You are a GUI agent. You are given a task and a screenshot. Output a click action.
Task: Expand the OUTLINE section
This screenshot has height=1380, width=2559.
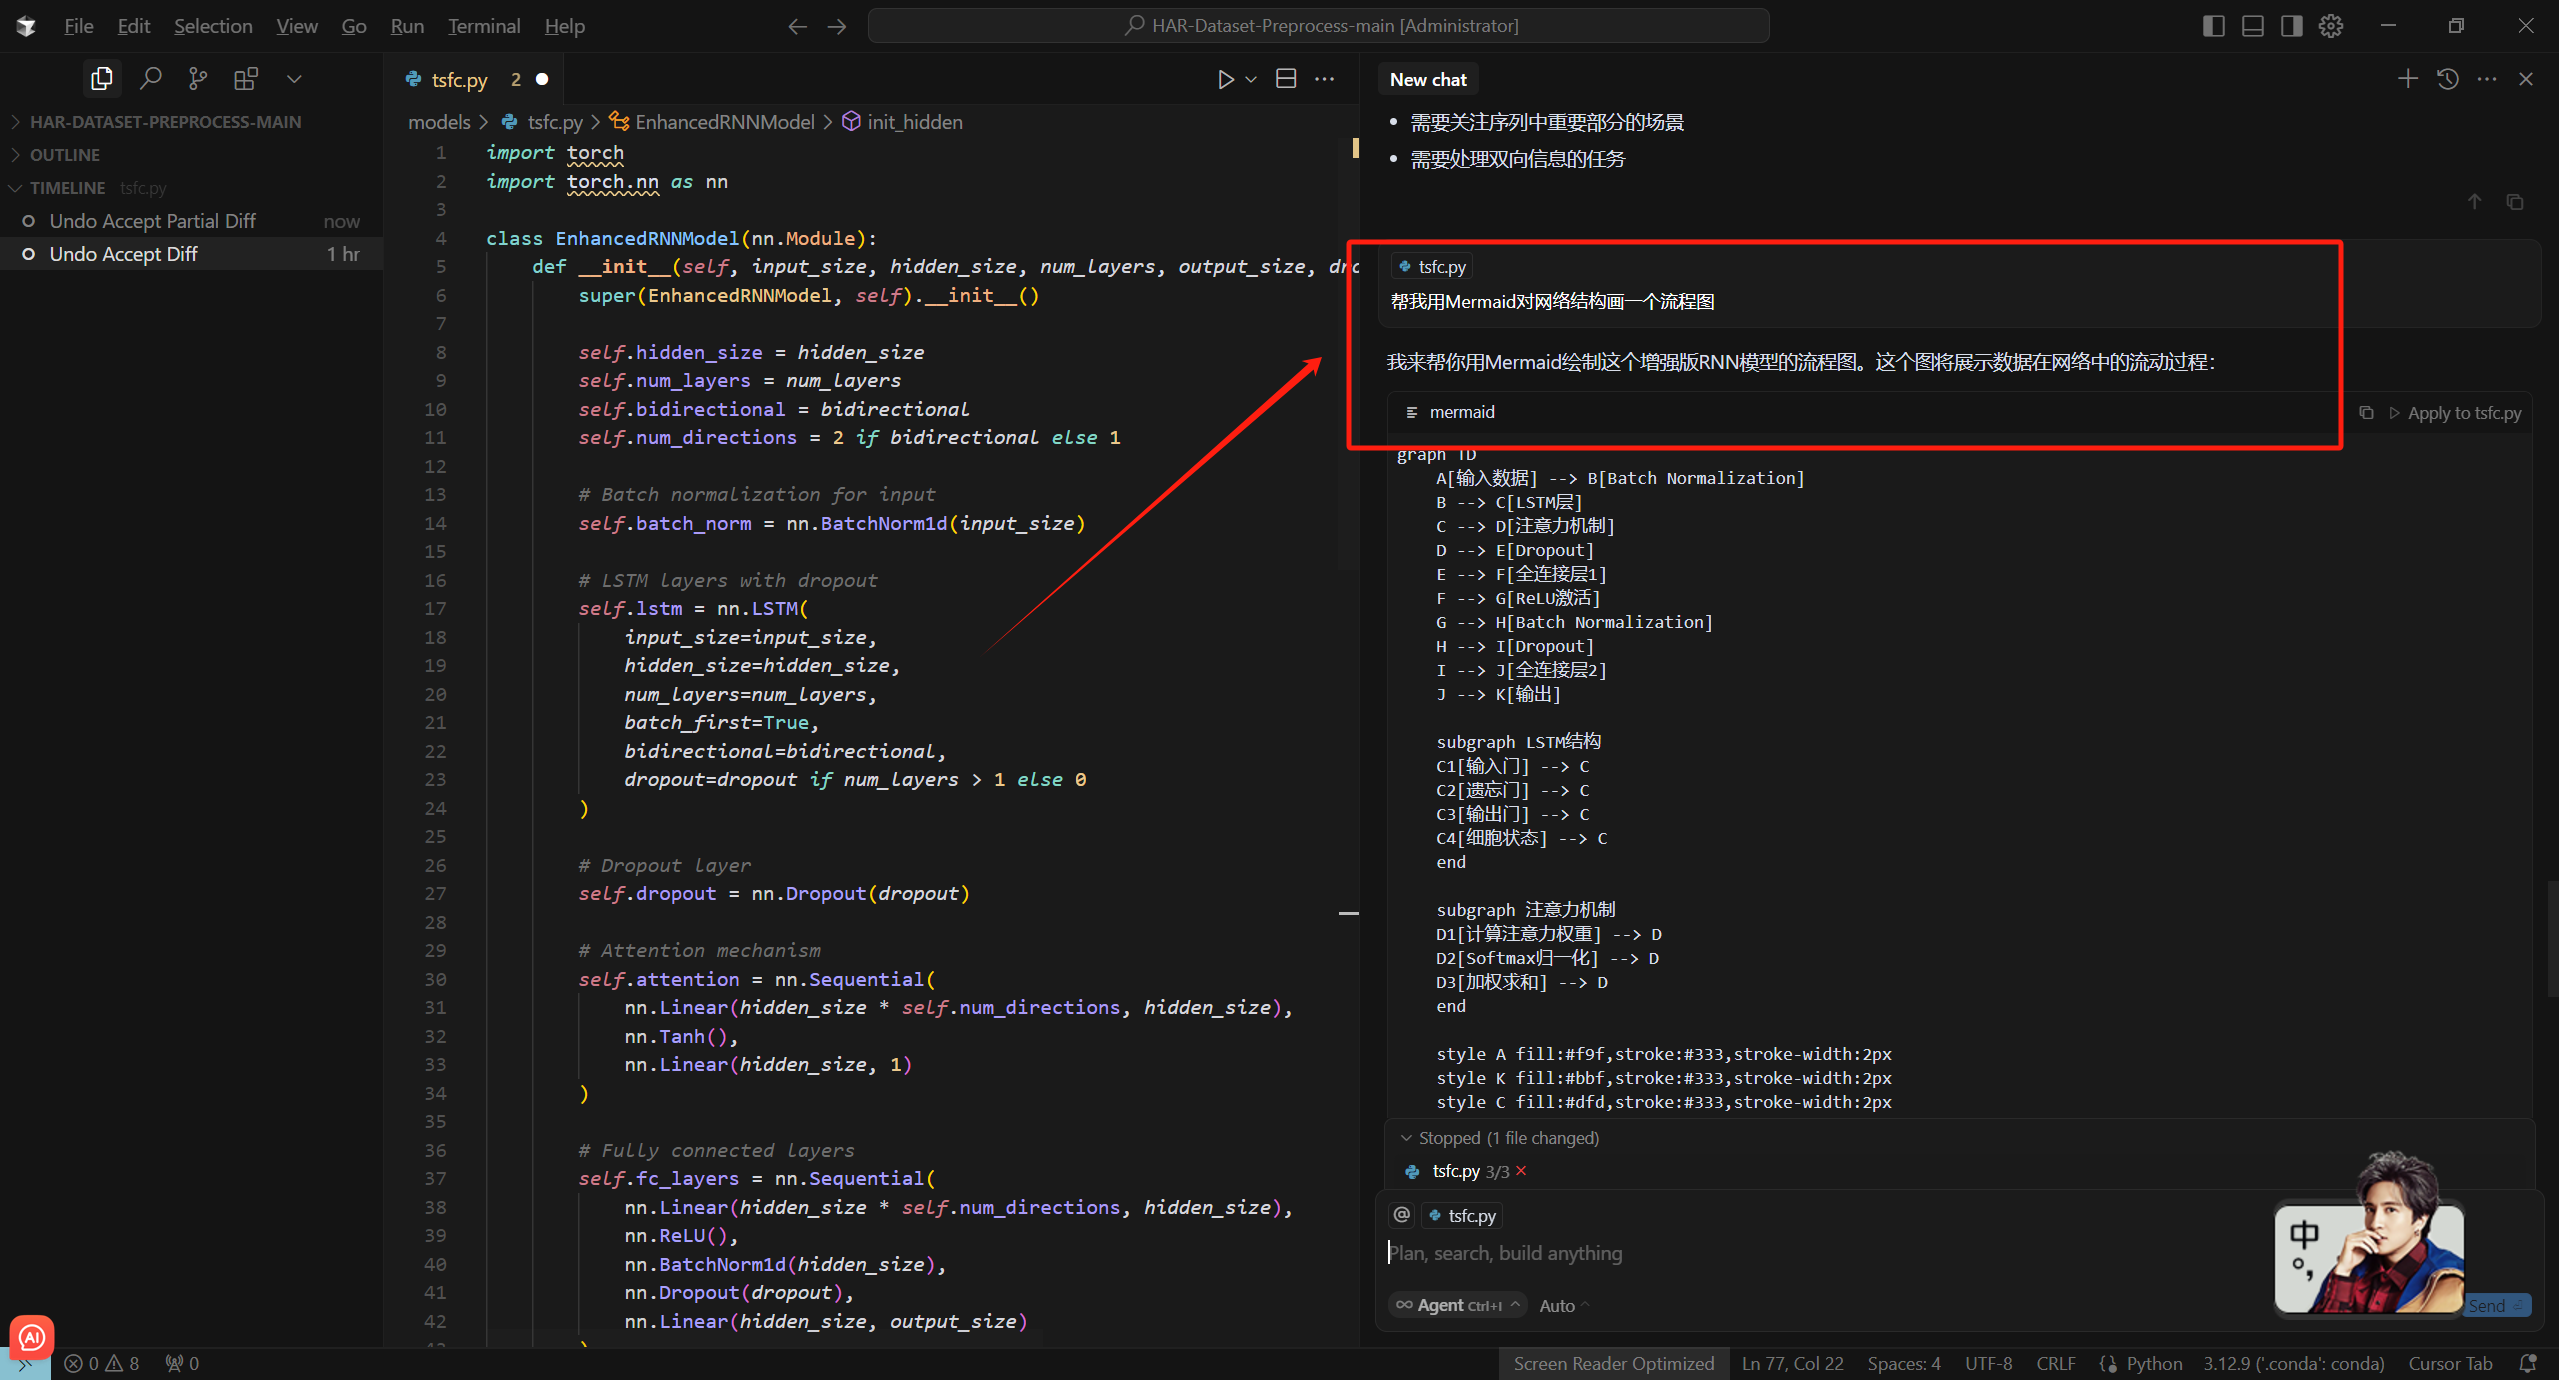(65, 155)
